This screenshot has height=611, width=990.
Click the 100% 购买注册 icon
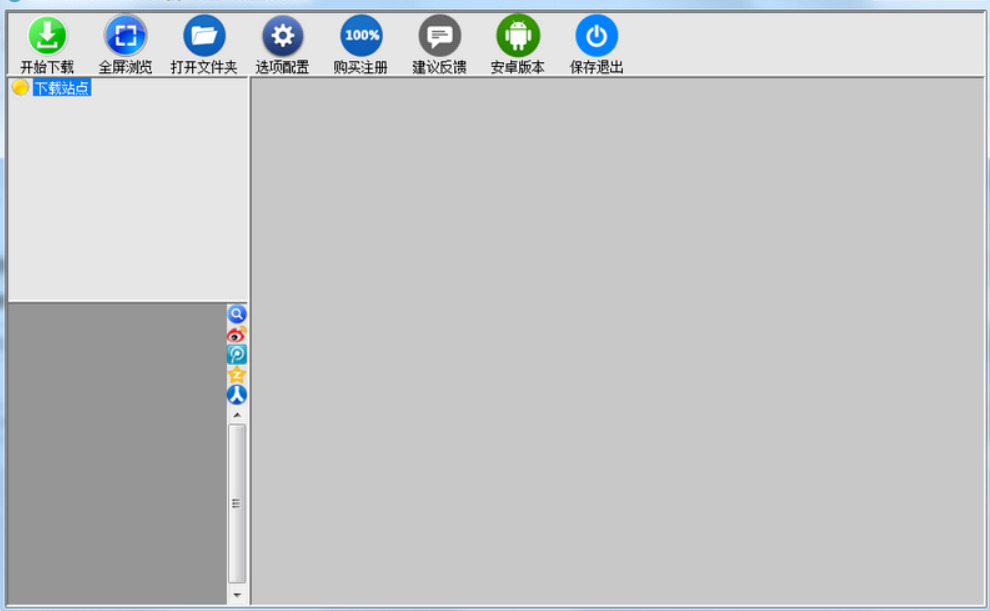361,35
